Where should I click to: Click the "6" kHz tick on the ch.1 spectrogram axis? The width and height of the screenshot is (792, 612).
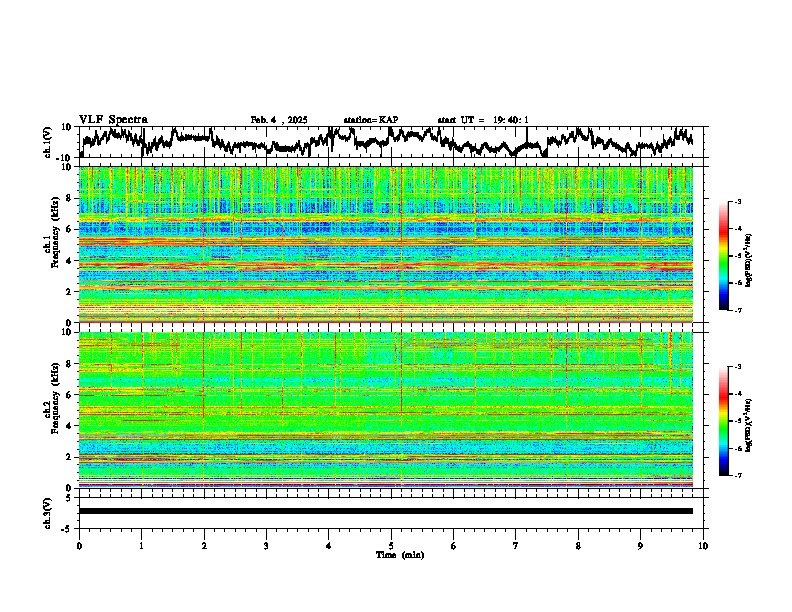[x=69, y=229]
